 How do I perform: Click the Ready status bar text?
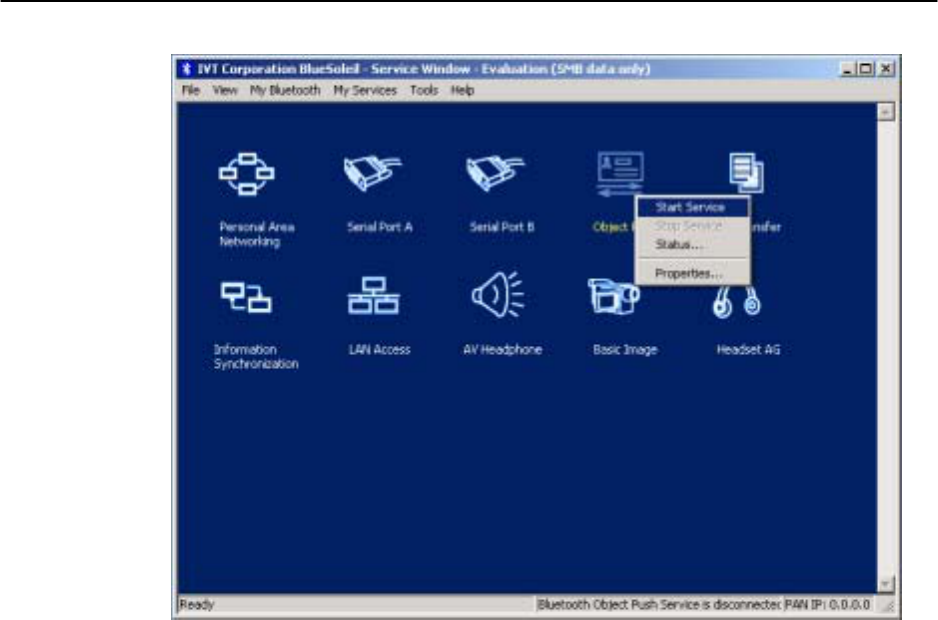pyautogui.click(x=197, y=604)
